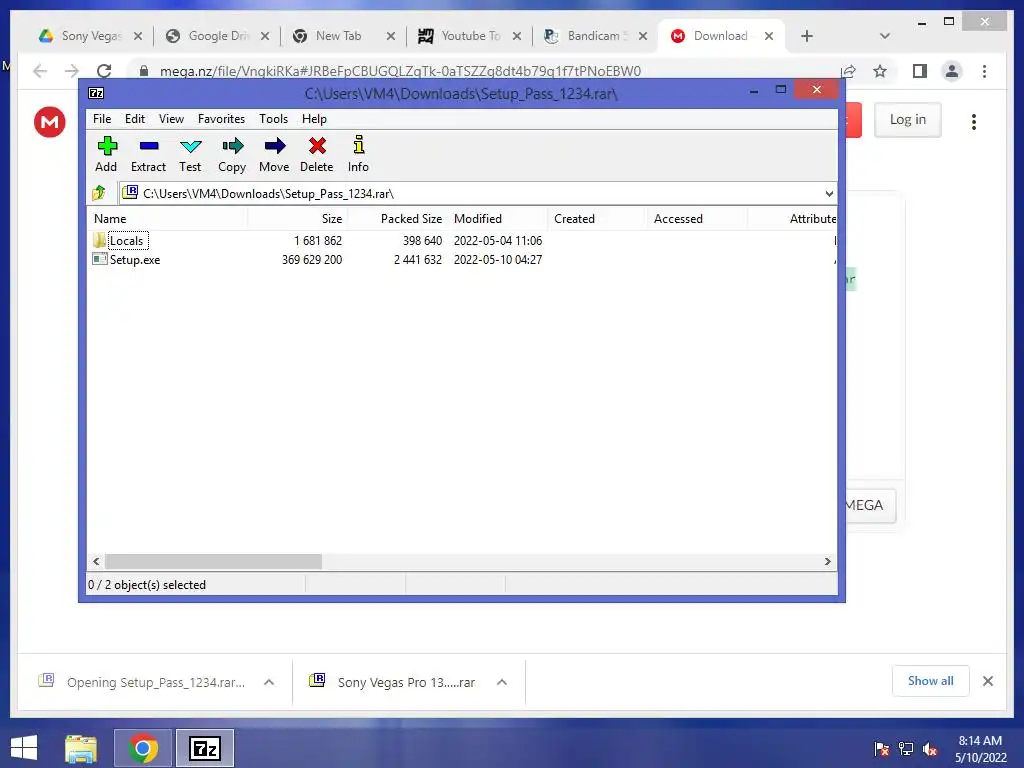Click the MEGA logo on the page
The image size is (1024, 768).
point(50,121)
